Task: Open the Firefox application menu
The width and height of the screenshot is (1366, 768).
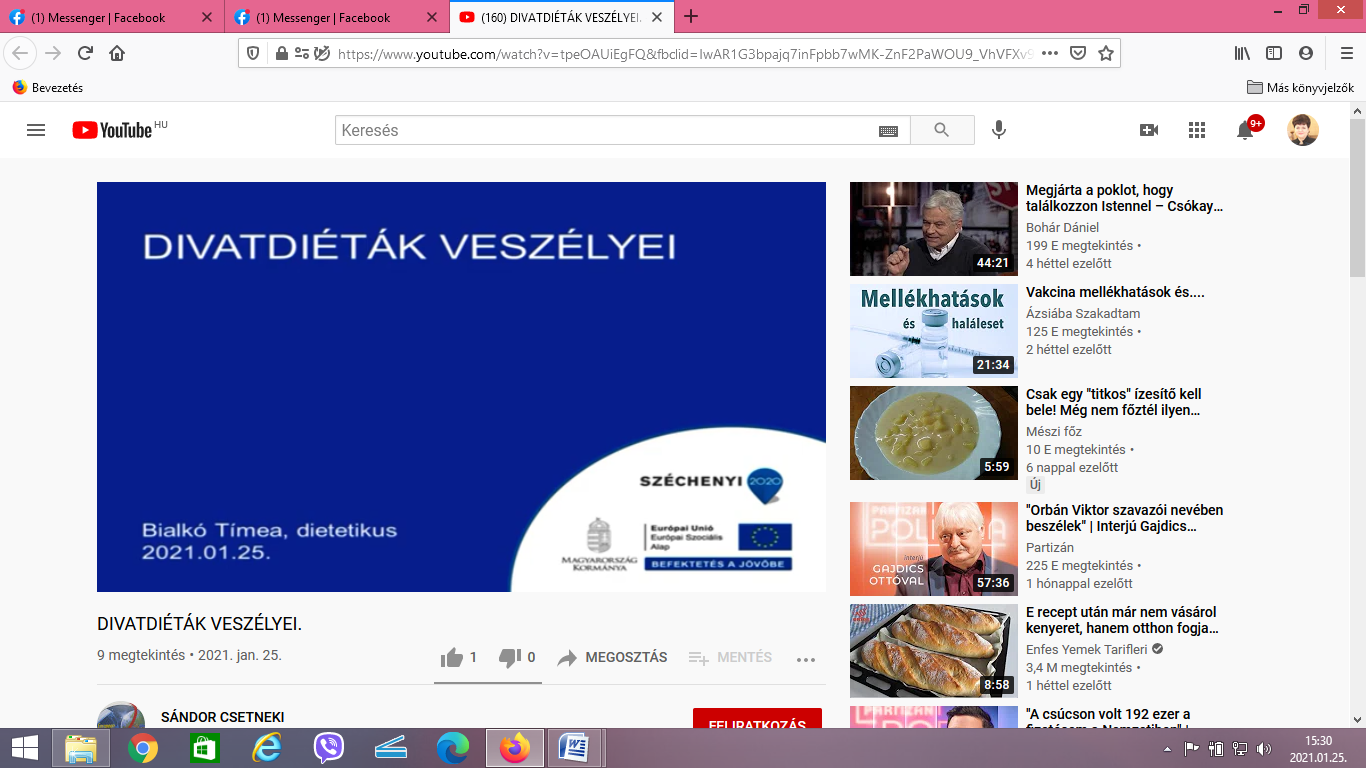Action: tap(1347, 53)
